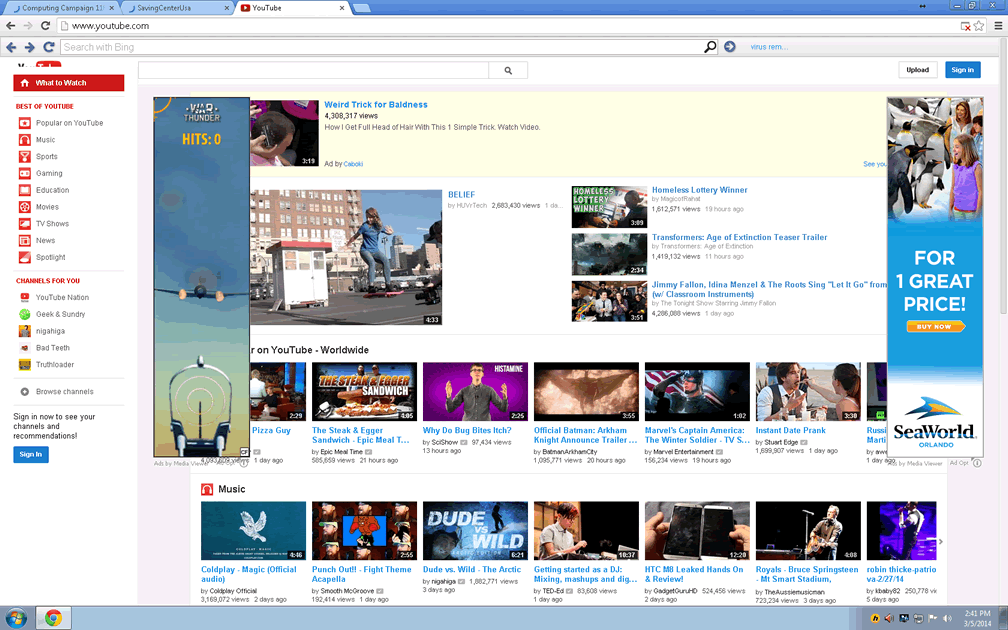Click the top-right Sign in button

point(962,70)
